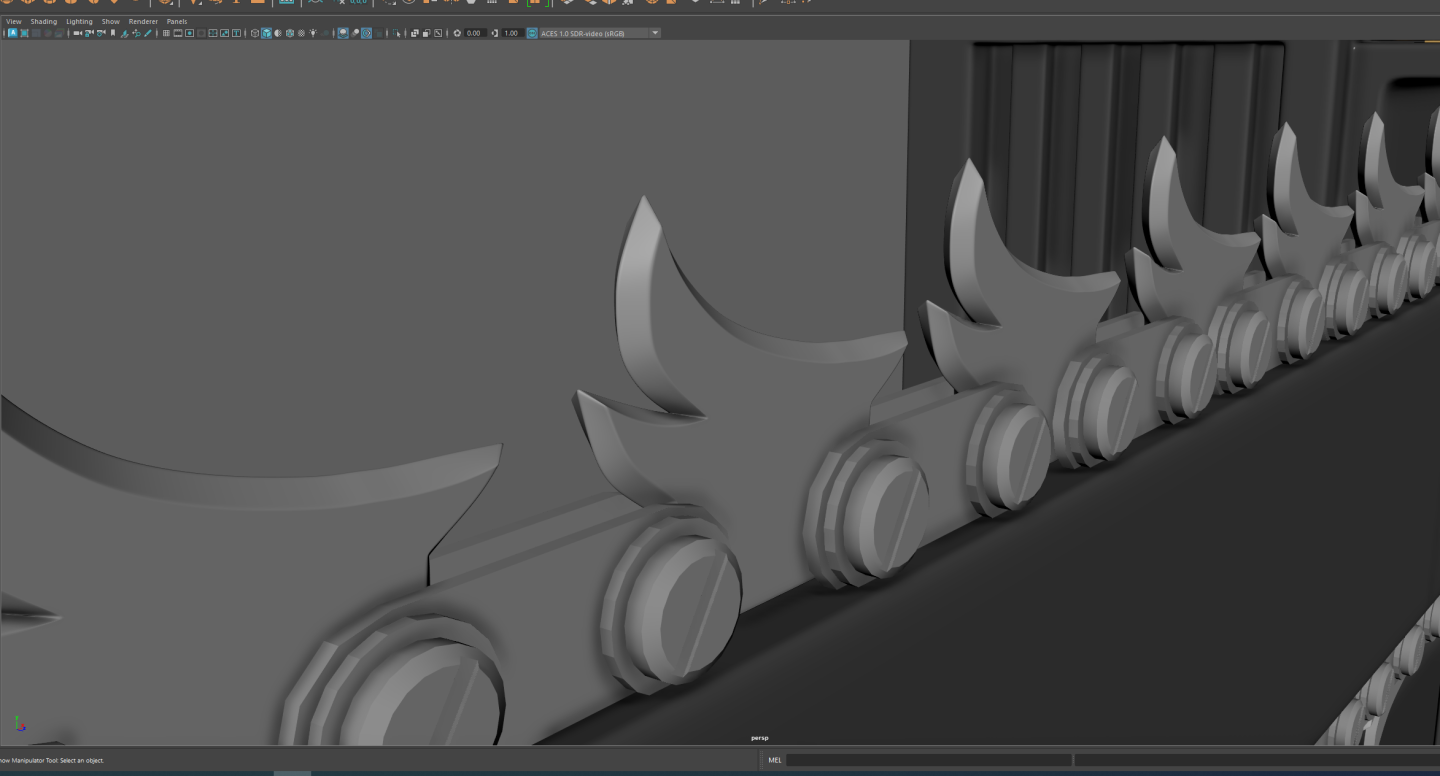This screenshot has width=1440, height=776.
Task: Click the command output field beside the command line
Action: [1257, 760]
